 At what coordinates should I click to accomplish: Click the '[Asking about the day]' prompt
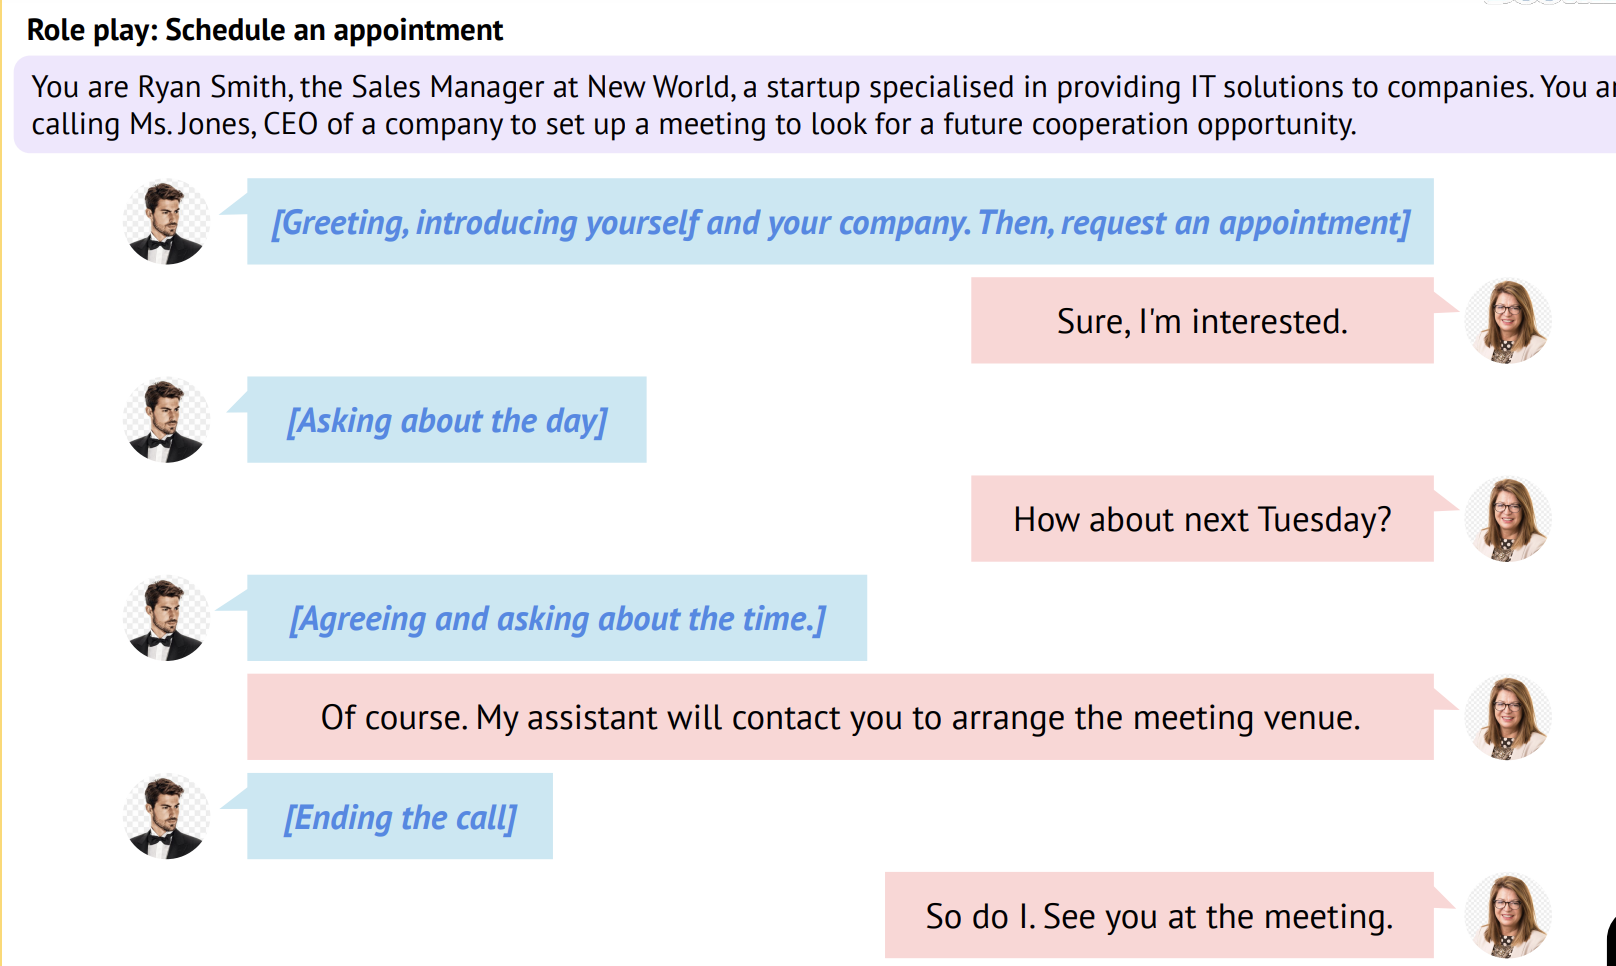(x=447, y=420)
